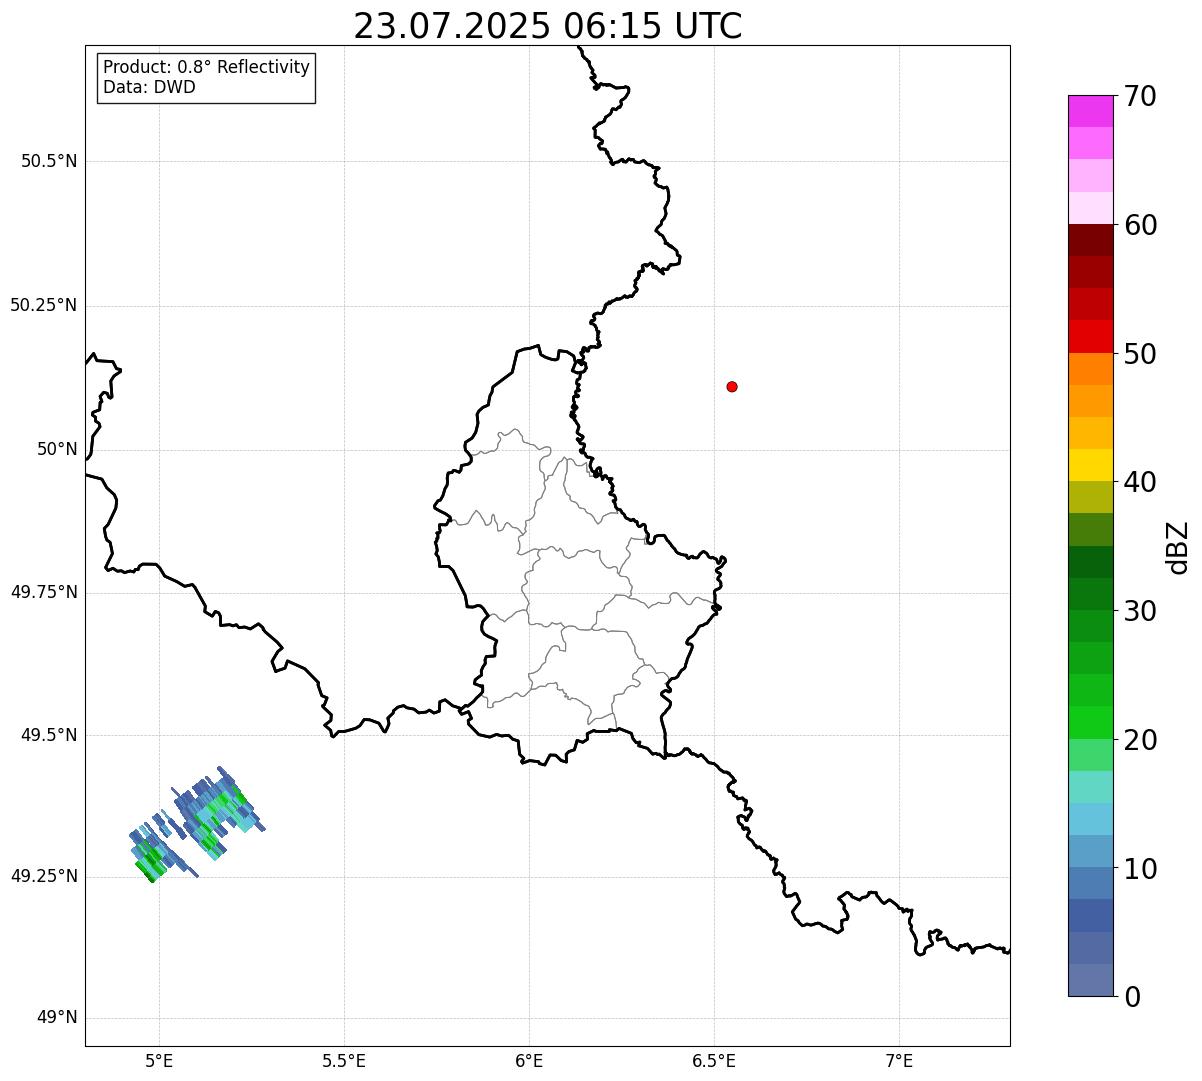Click the "5°E" longitude label
Viewport: 1202px width, 1081px height.
(x=159, y=1061)
